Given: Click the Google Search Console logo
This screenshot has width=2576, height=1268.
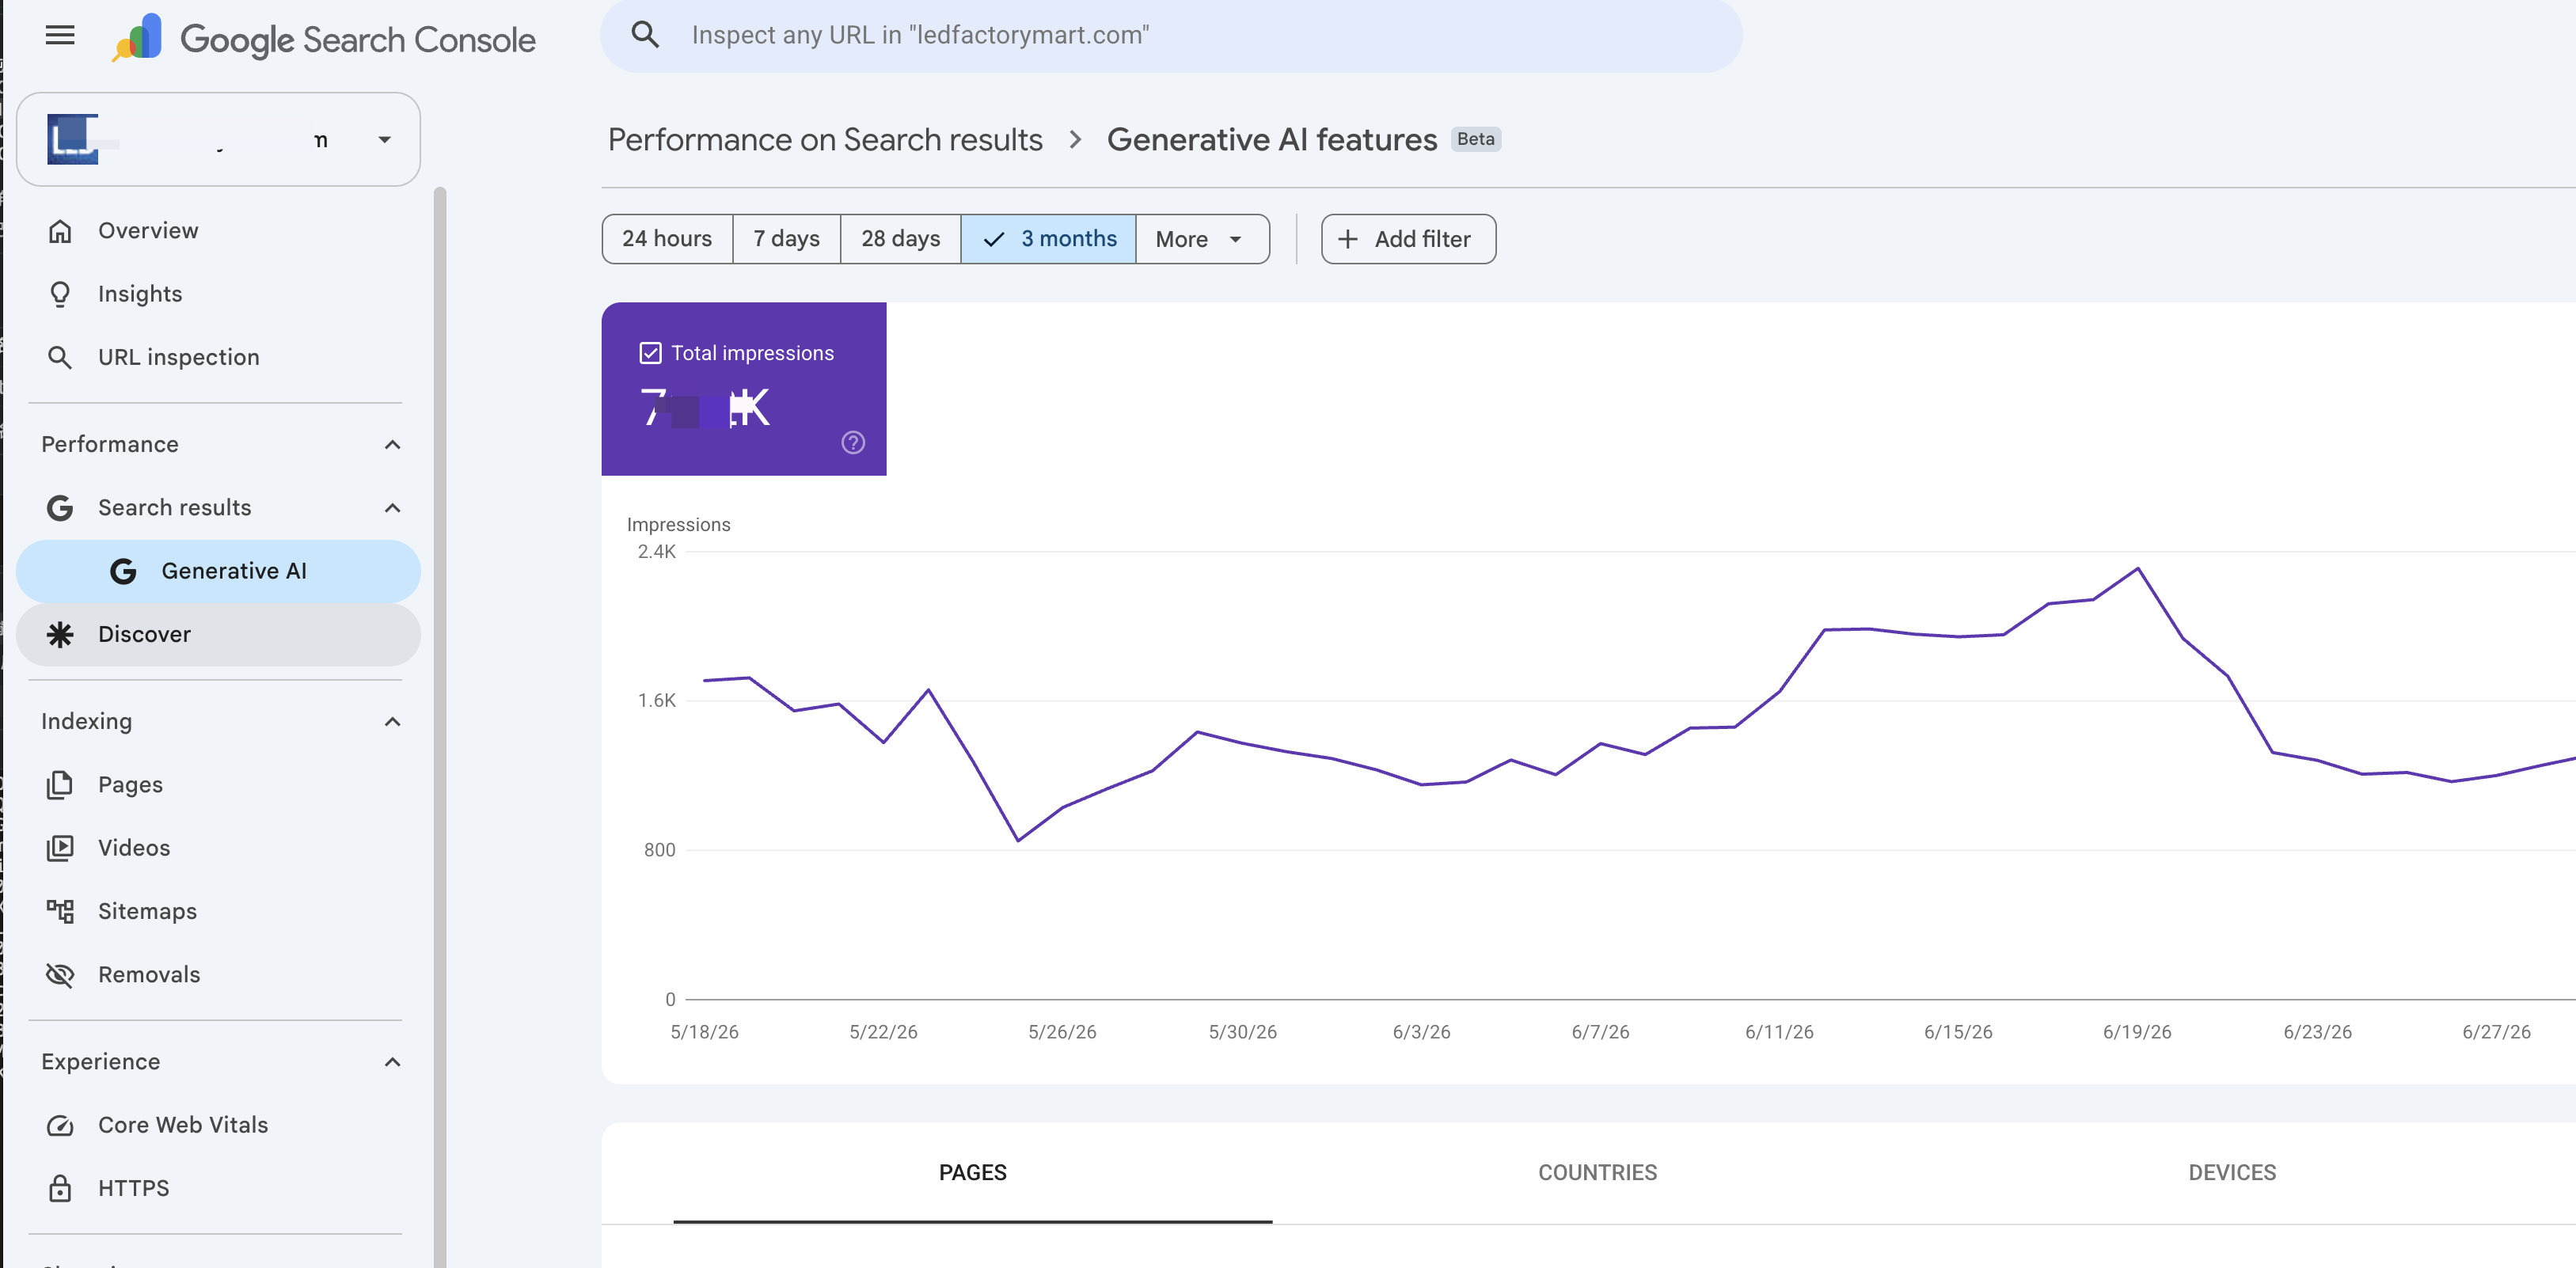Looking at the screenshot, I should (324, 38).
